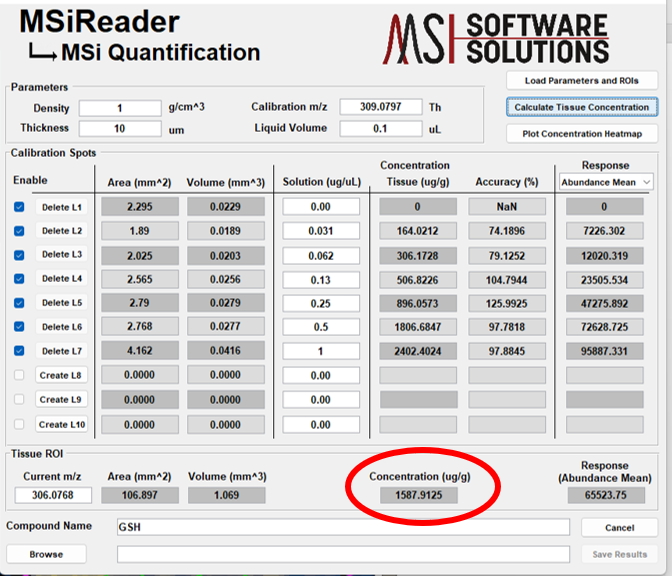672x576 pixels.
Task: Click Delete L3 button
Action: pyautogui.click(x=61, y=255)
